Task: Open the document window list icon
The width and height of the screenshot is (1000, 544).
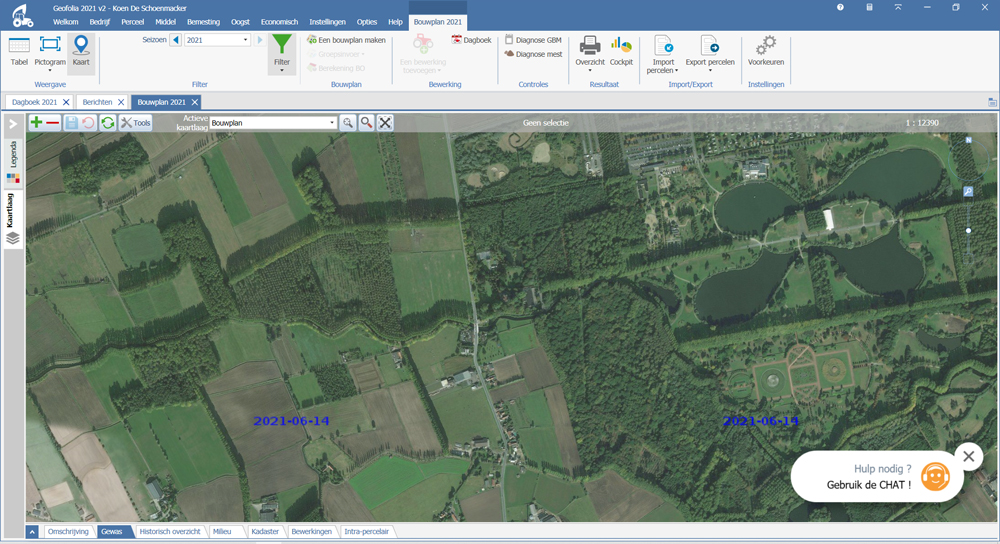Action: pyautogui.click(x=992, y=102)
